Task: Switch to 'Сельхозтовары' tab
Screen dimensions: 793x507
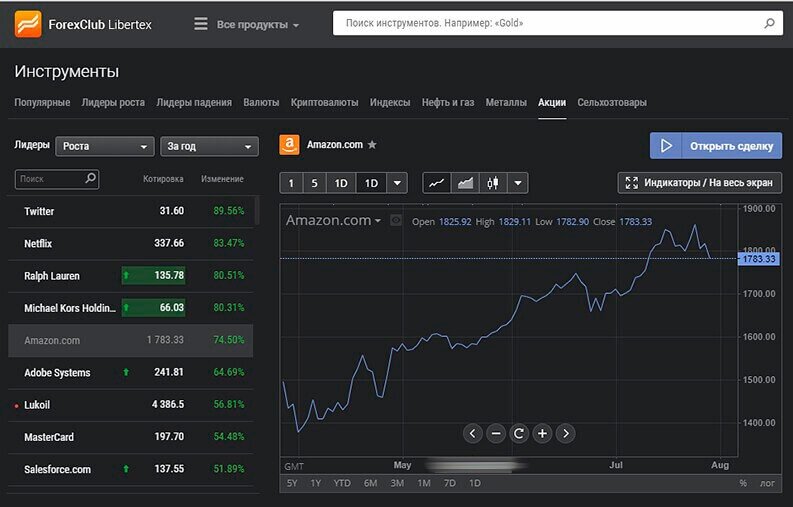Action: tap(612, 102)
